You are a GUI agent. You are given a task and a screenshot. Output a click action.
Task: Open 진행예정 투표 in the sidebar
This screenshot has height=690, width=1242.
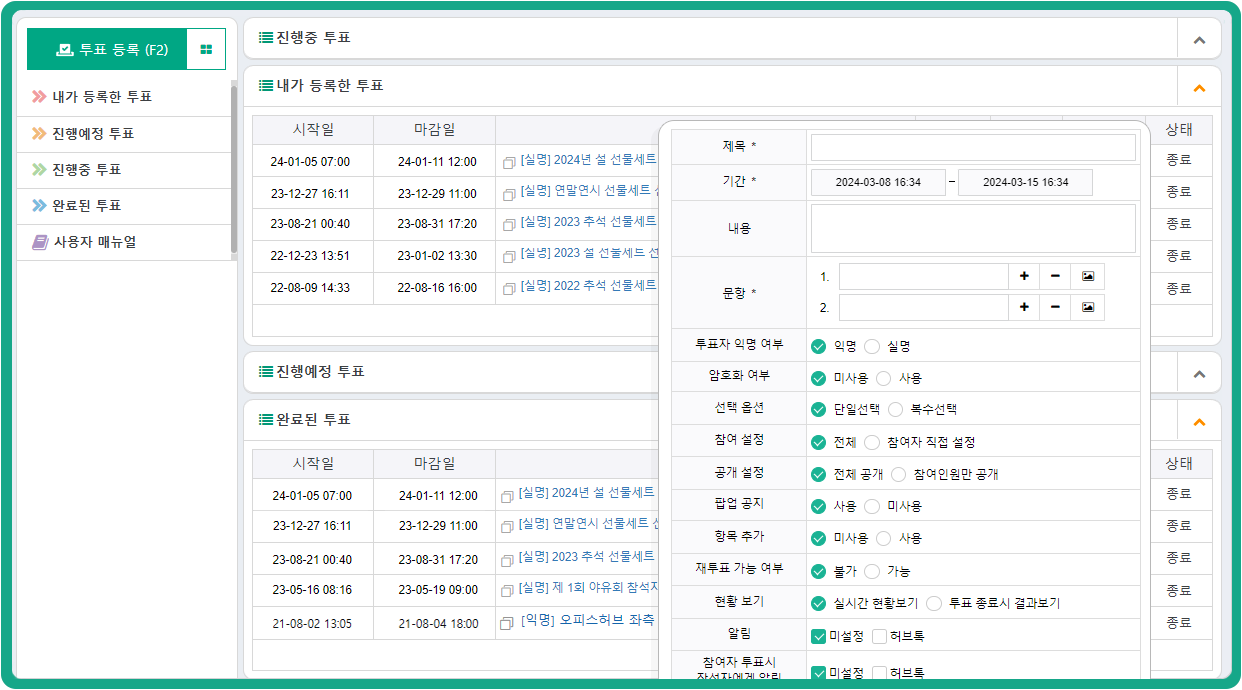(93, 133)
